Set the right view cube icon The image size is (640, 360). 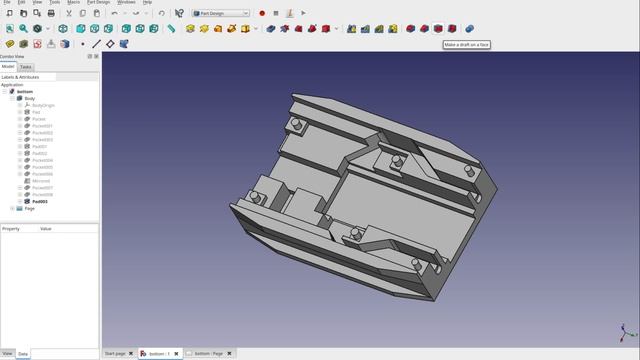[108, 29]
